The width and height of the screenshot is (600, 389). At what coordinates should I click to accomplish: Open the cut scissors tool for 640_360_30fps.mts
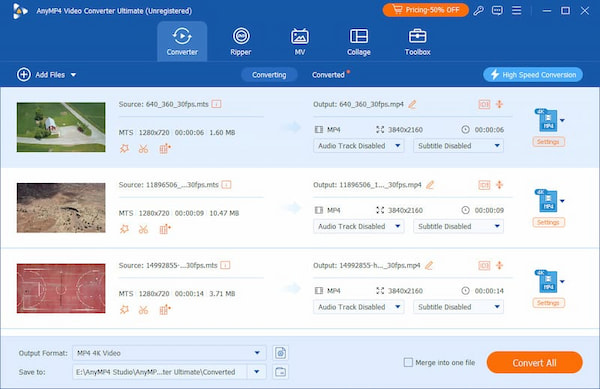(143, 149)
